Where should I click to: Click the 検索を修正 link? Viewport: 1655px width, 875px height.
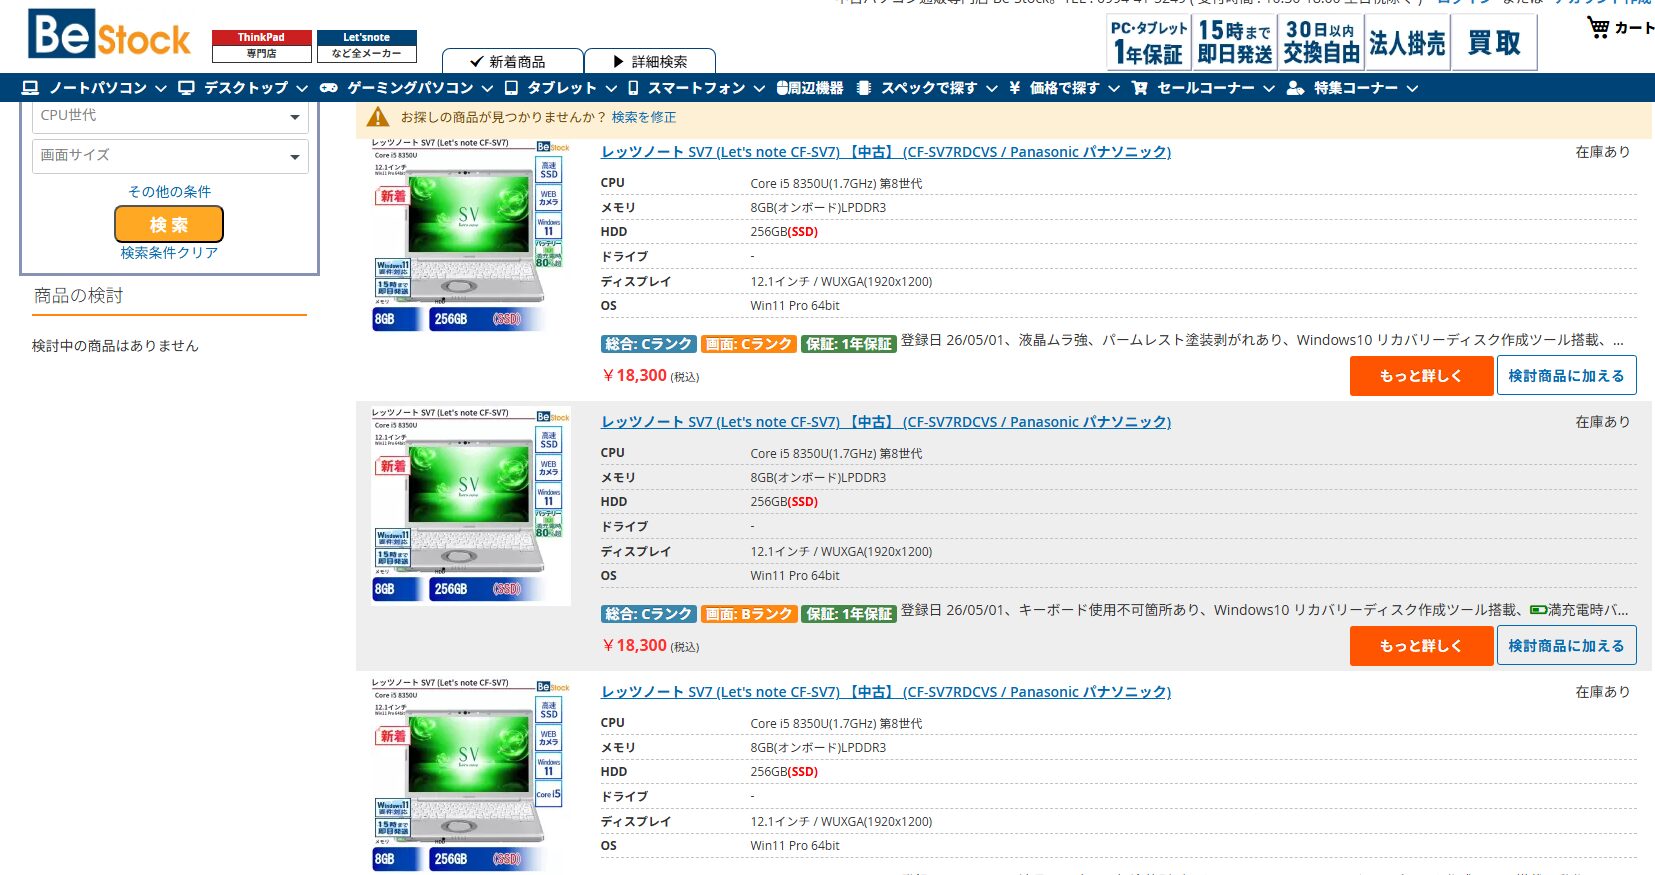pos(644,117)
